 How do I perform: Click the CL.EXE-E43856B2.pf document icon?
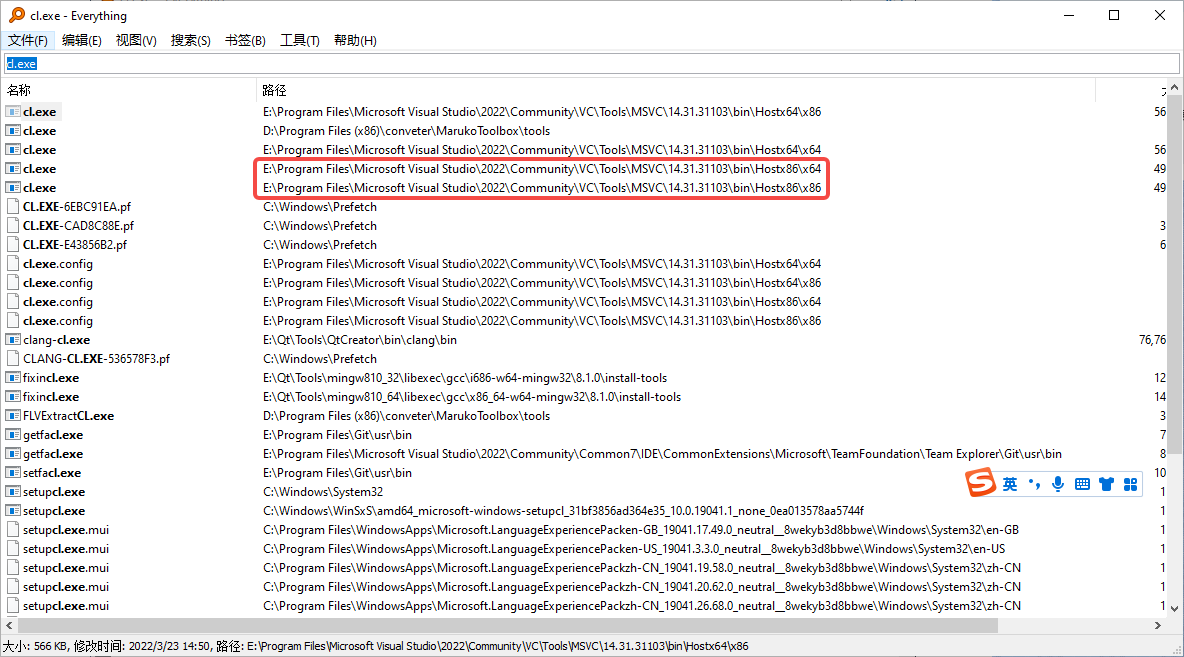[13, 245]
